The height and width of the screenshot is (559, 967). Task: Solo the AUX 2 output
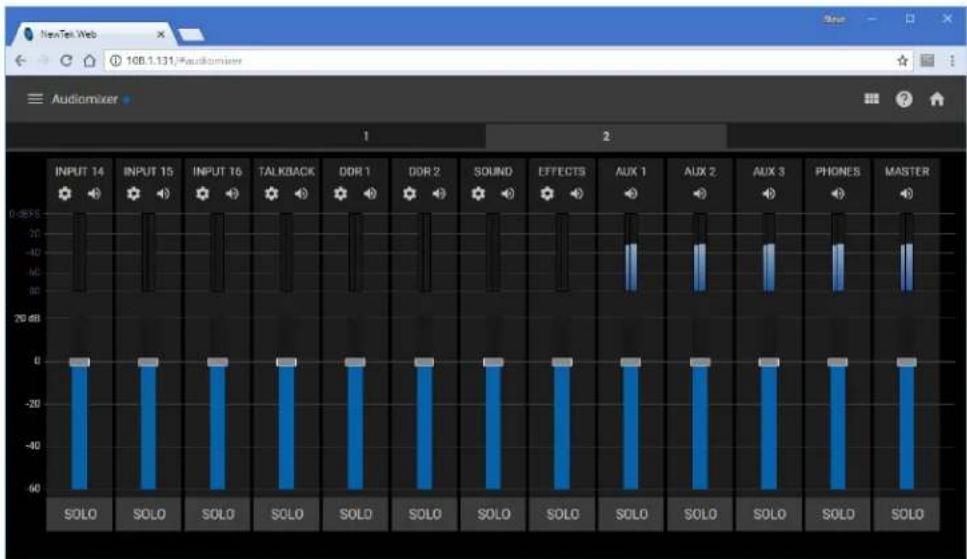coord(701,514)
